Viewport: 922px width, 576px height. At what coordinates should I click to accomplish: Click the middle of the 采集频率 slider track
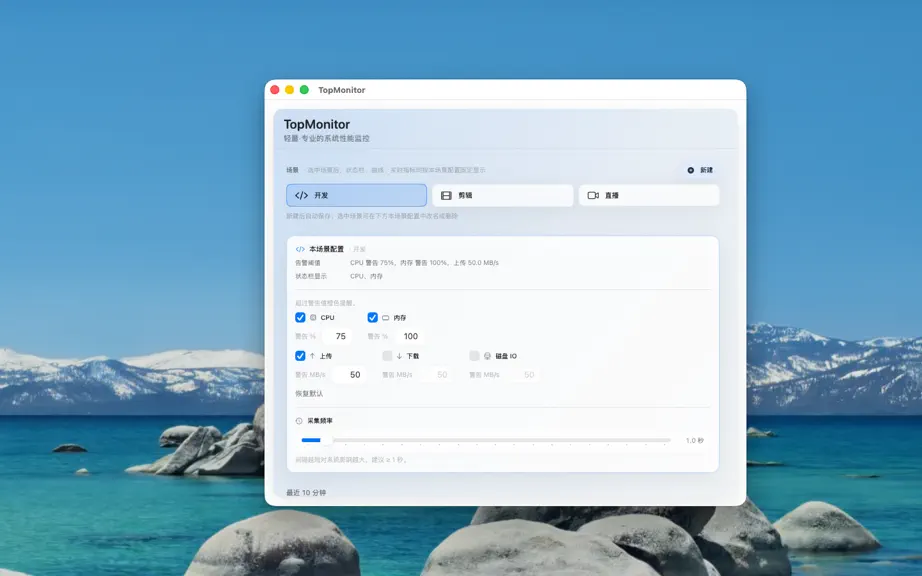[486, 440]
